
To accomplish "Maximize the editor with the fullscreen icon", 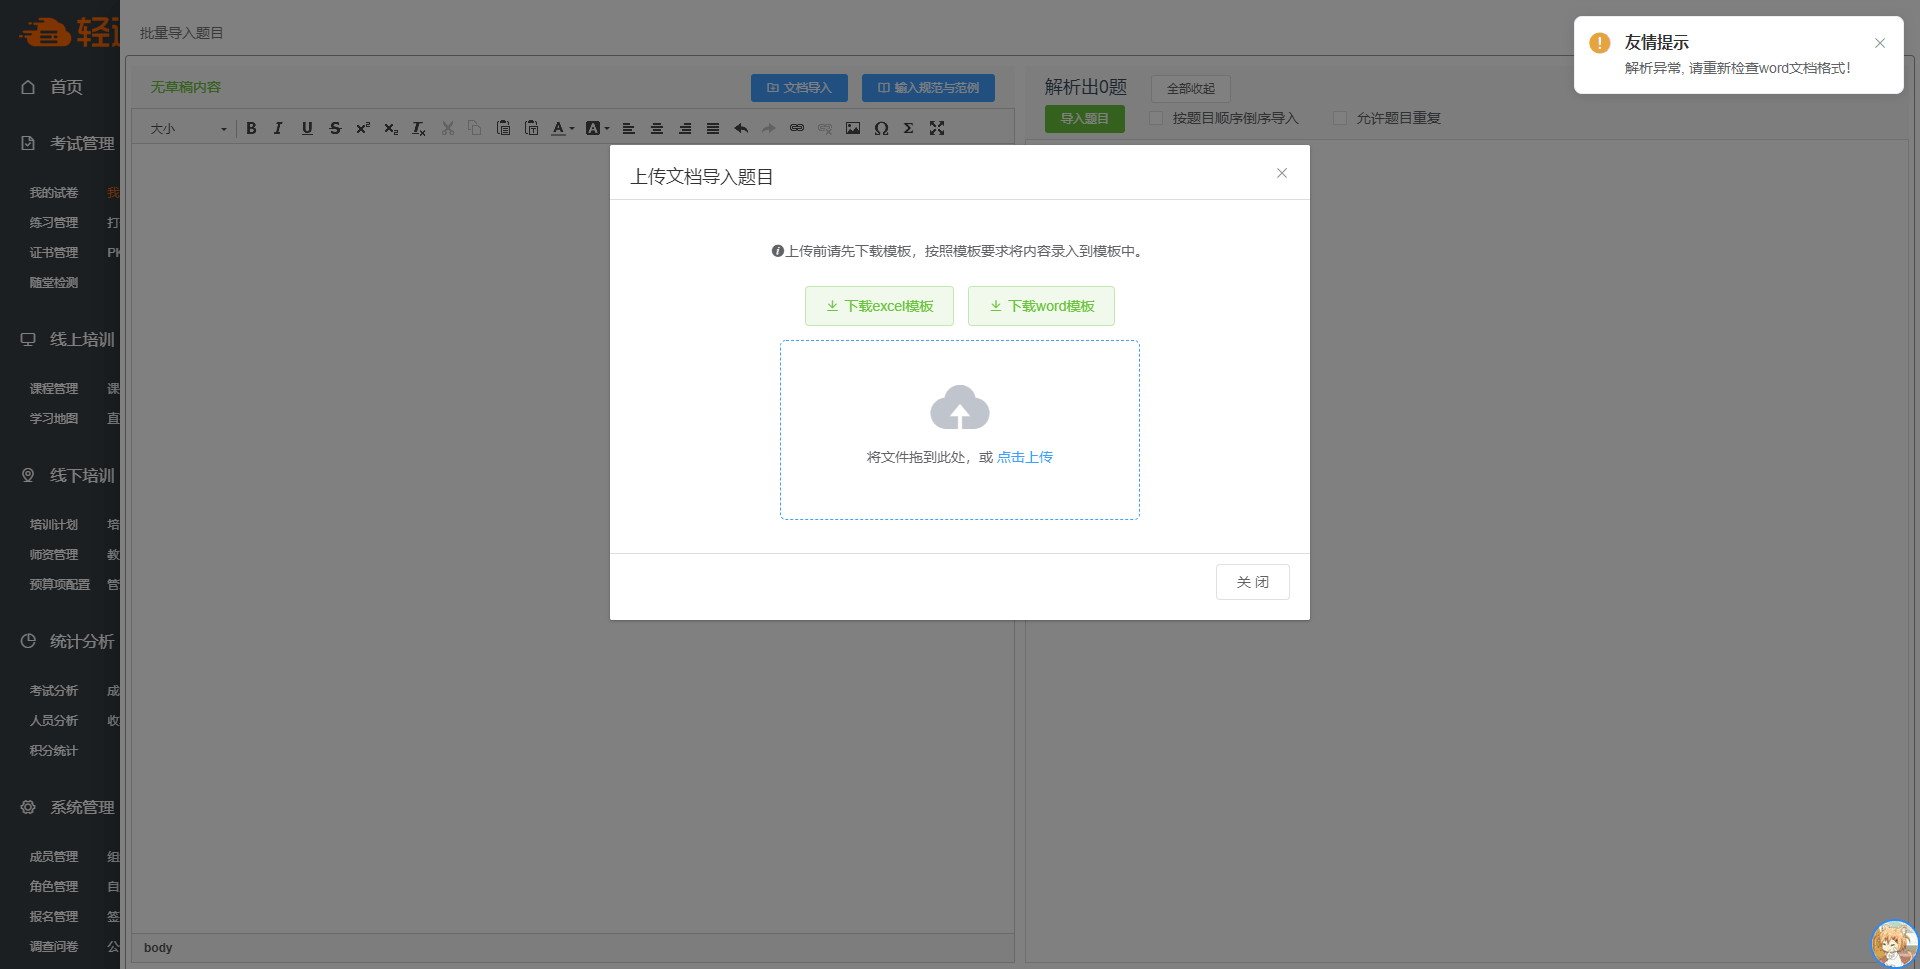I will (x=937, y=128).
